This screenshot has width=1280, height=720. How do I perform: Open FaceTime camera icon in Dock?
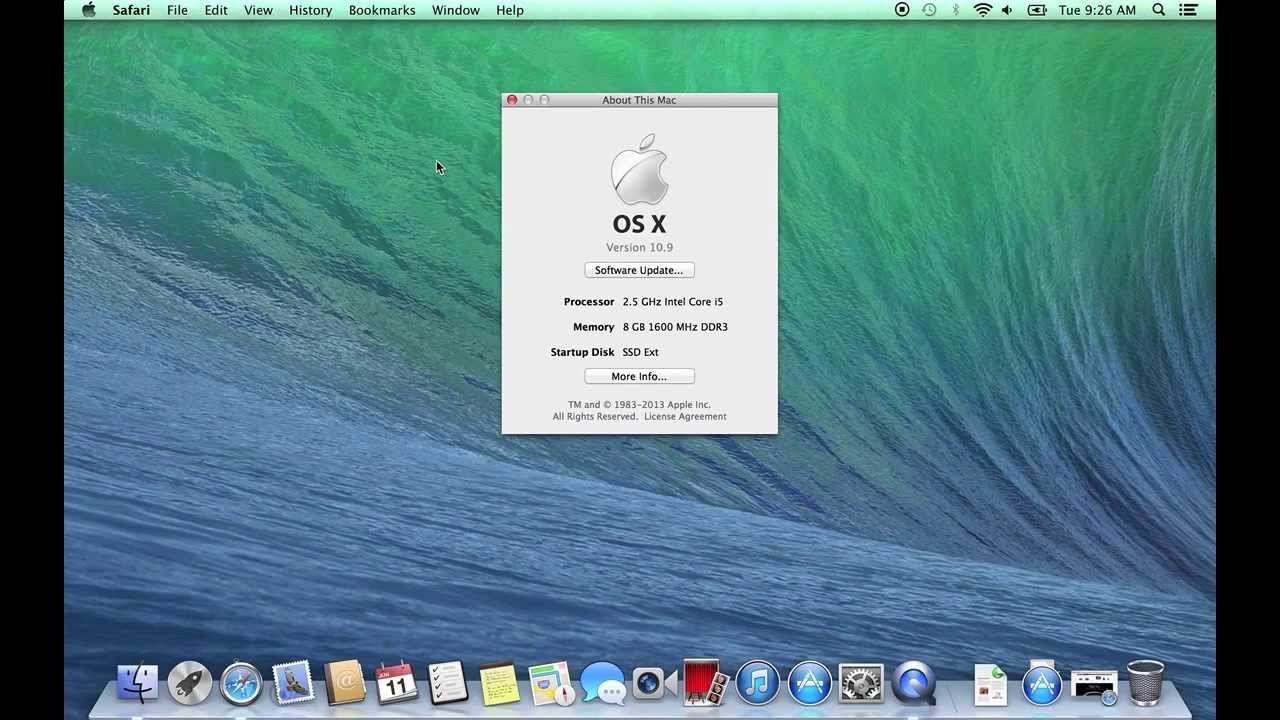[654, 684]
